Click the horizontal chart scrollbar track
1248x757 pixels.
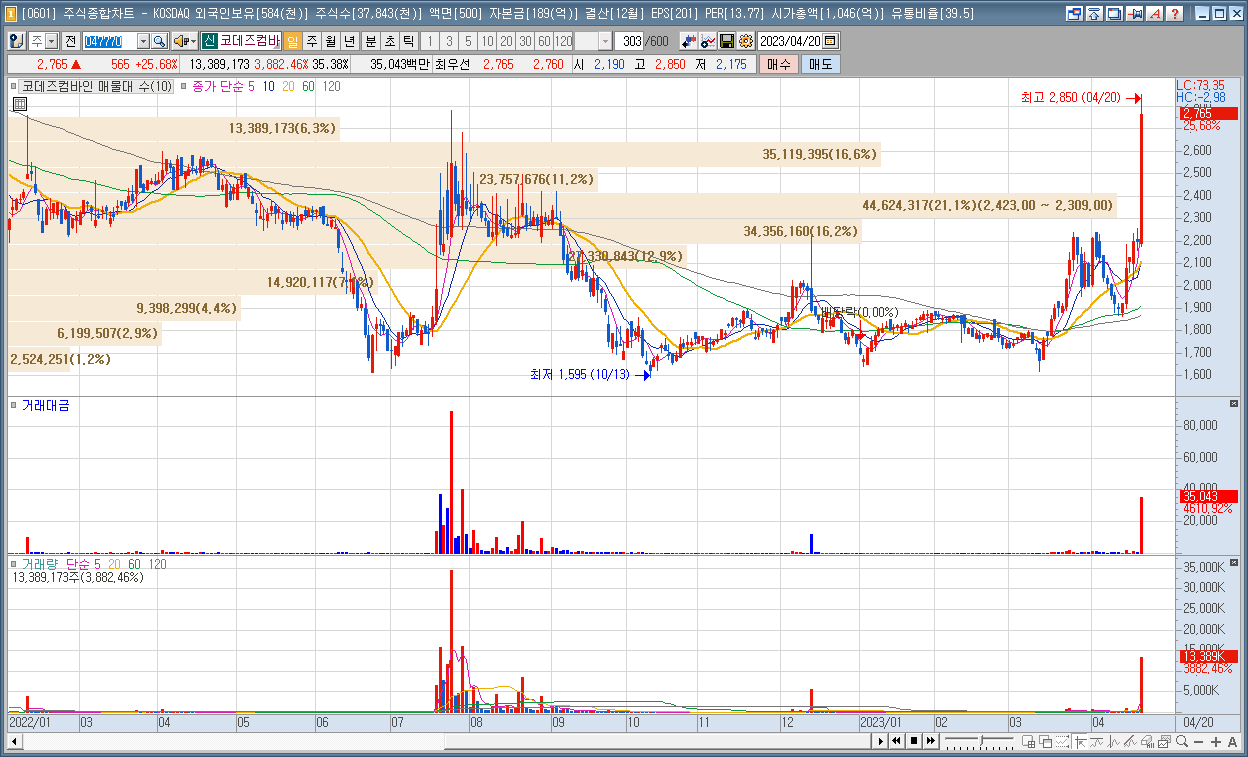pos(445,741)
